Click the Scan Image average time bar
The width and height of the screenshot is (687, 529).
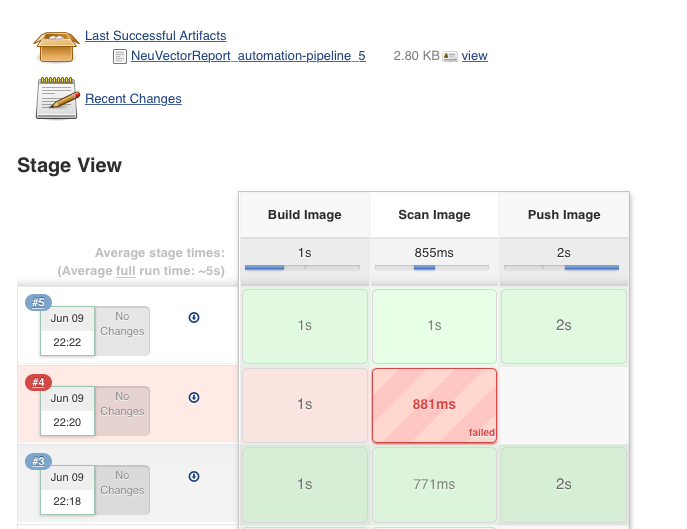pyautogui.click(x=434, y=268)
